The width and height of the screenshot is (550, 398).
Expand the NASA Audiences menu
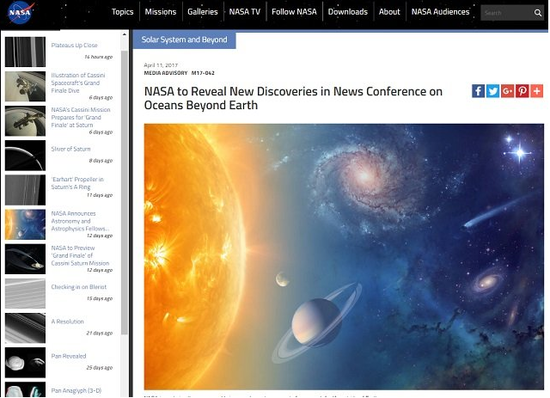(x=440, y=12)
